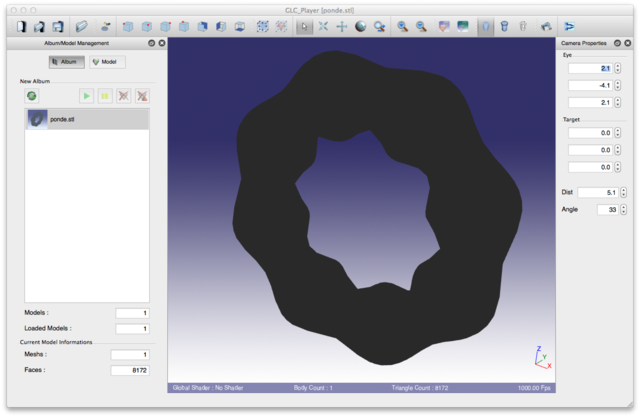Viewport: 640px width, 417px height.
Task: Close the Album/Model Management panel
Action: point(162,43)
